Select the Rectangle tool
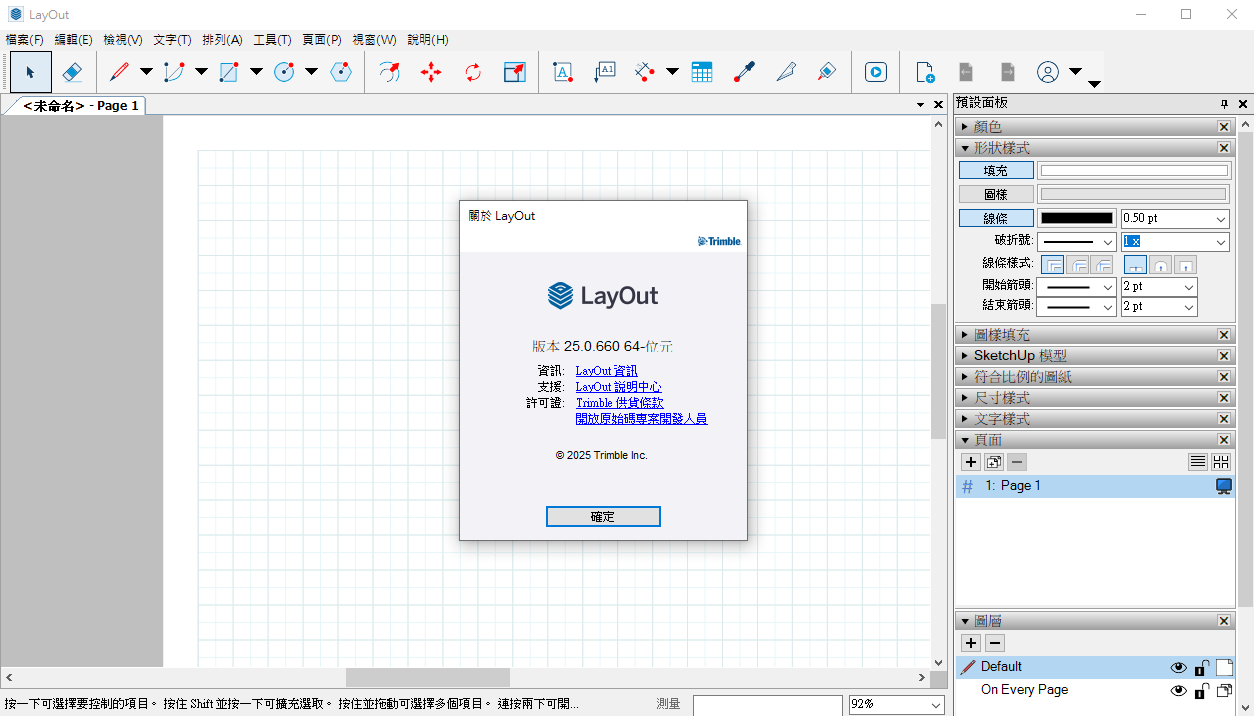Screen dimensions: 1254x716 pyautogui.click(x=229, y=72)
